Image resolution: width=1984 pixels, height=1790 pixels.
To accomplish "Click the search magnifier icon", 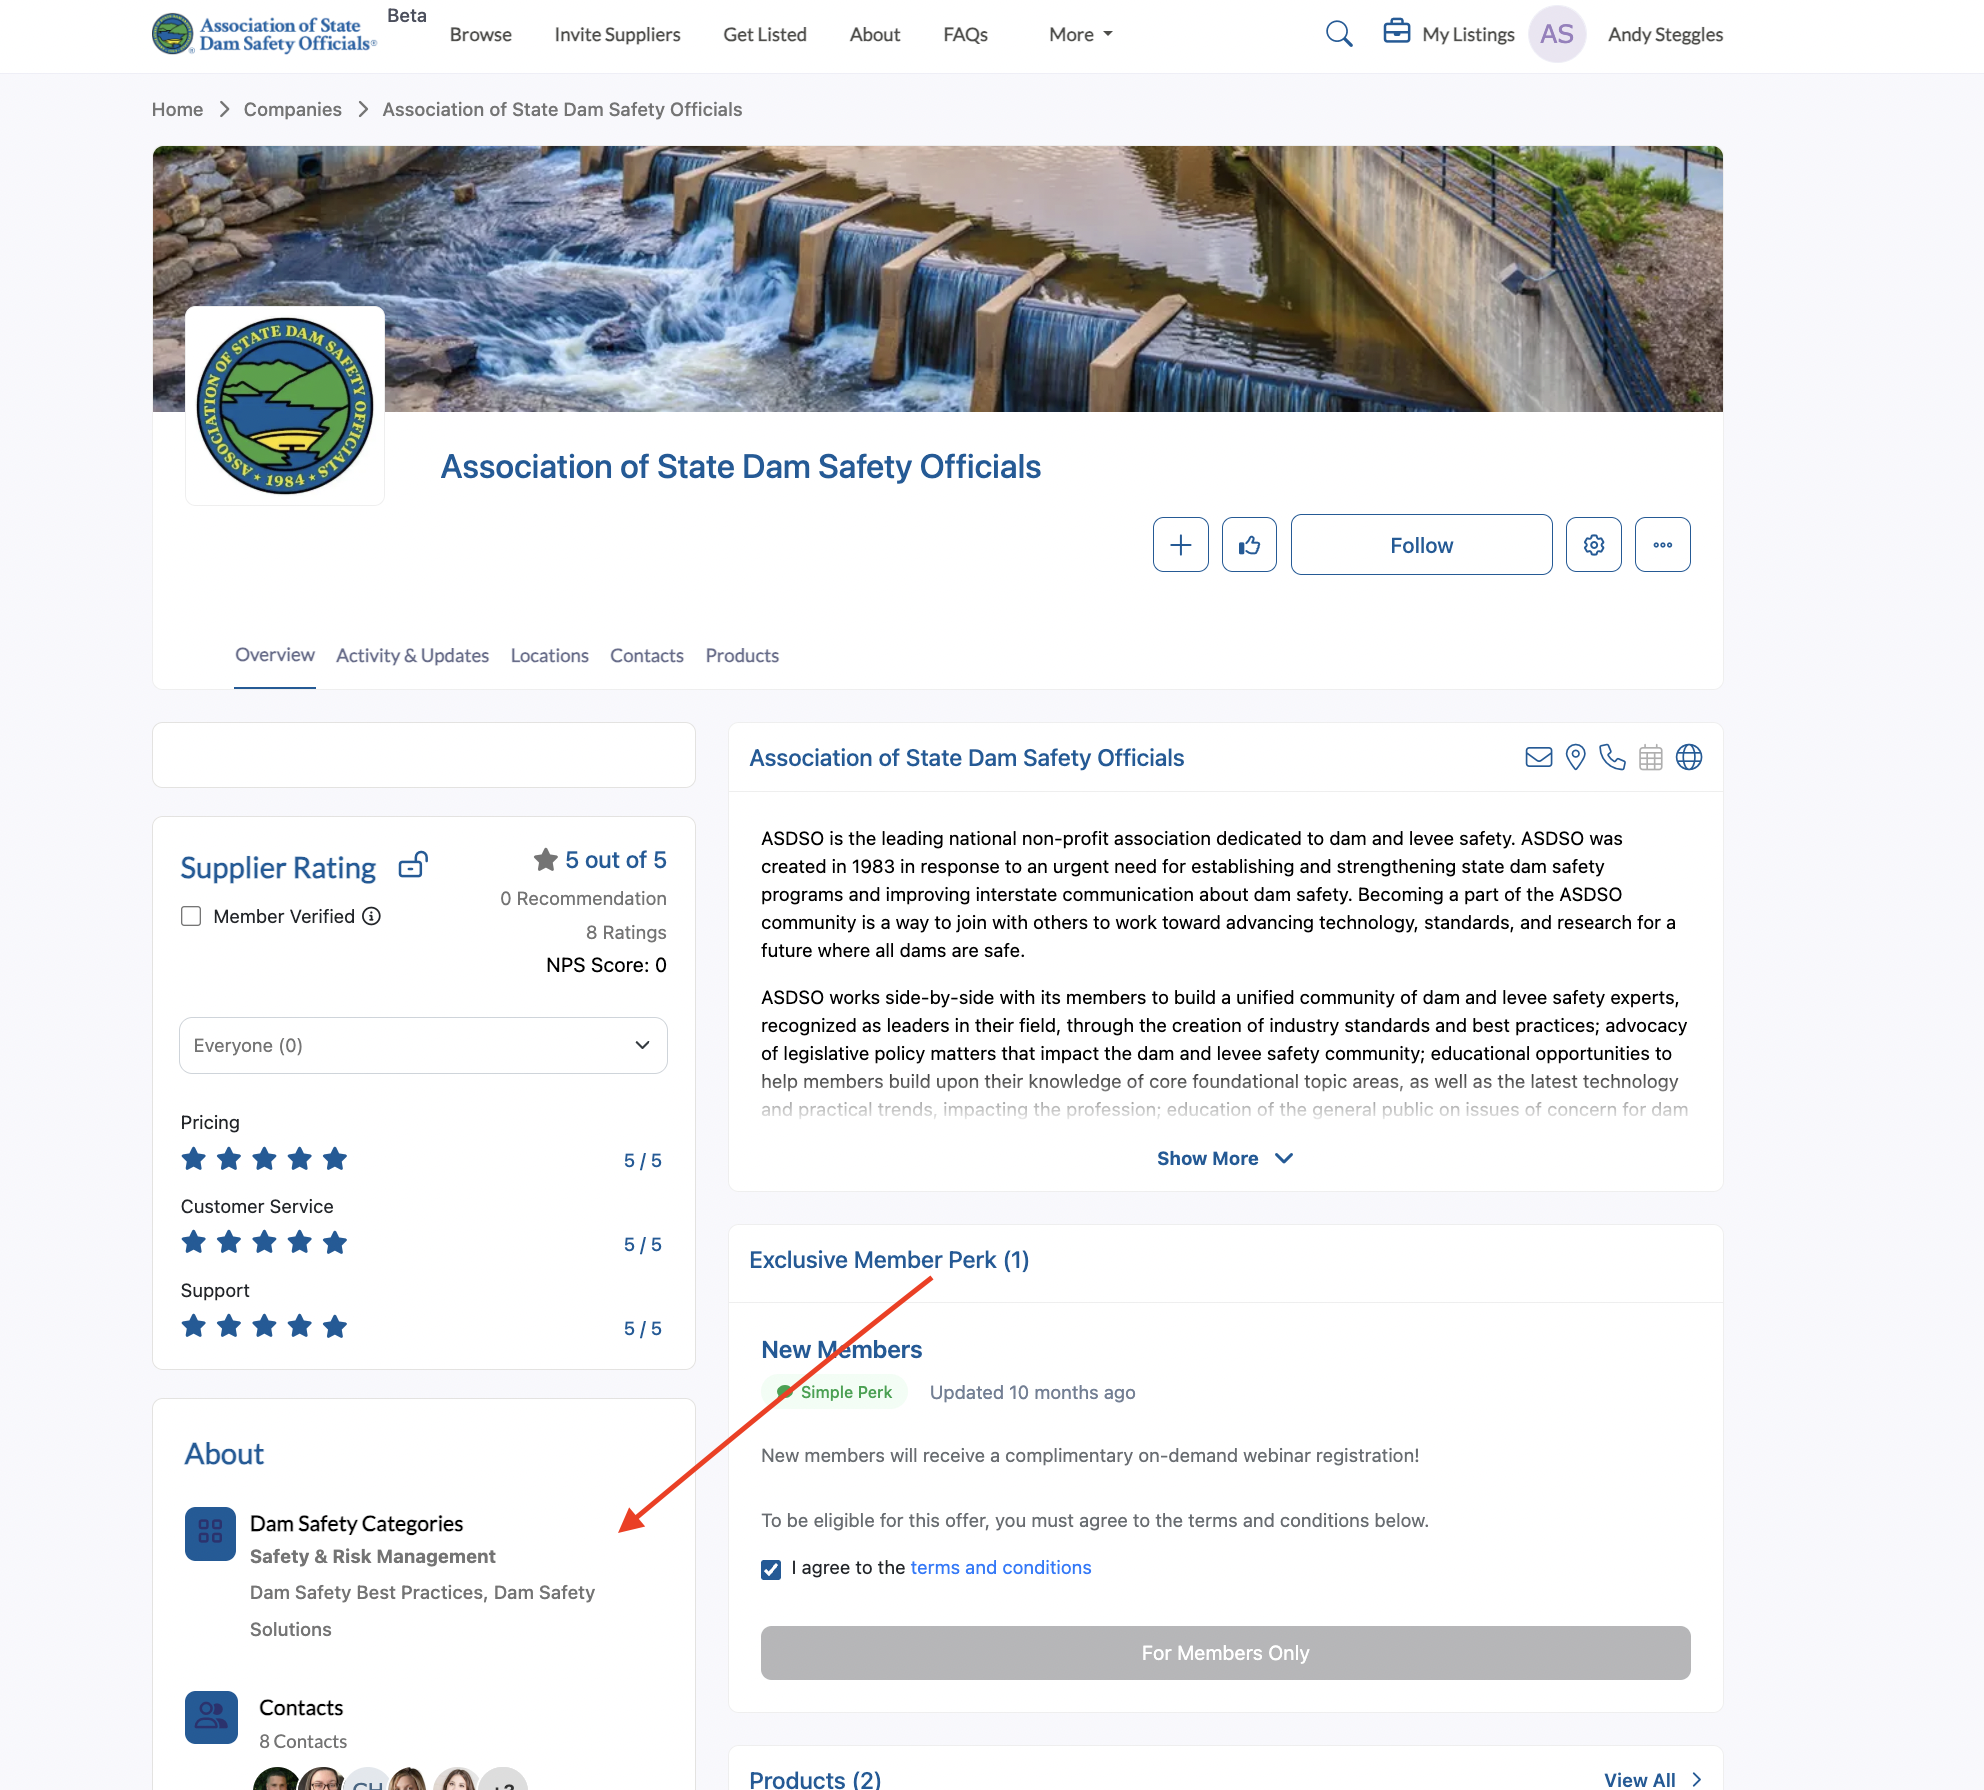I will tap(1338, 34).
